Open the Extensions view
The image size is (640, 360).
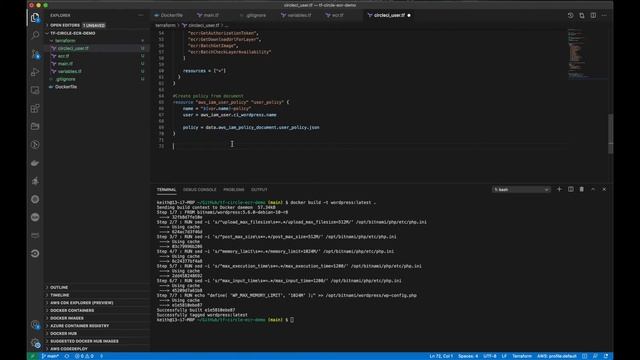(35, 109)
